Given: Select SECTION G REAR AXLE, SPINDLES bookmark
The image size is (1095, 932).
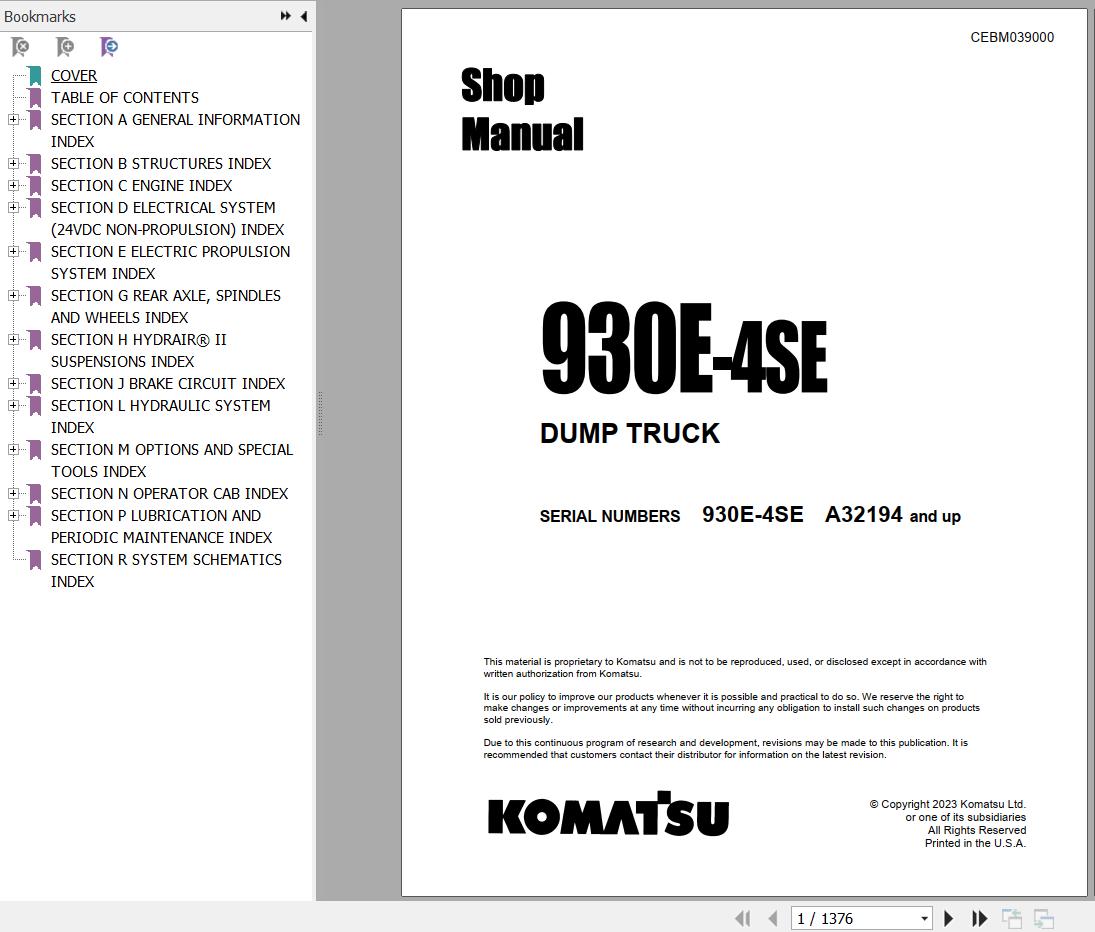Looking at the screenshot, I should (x=166, y=306).
